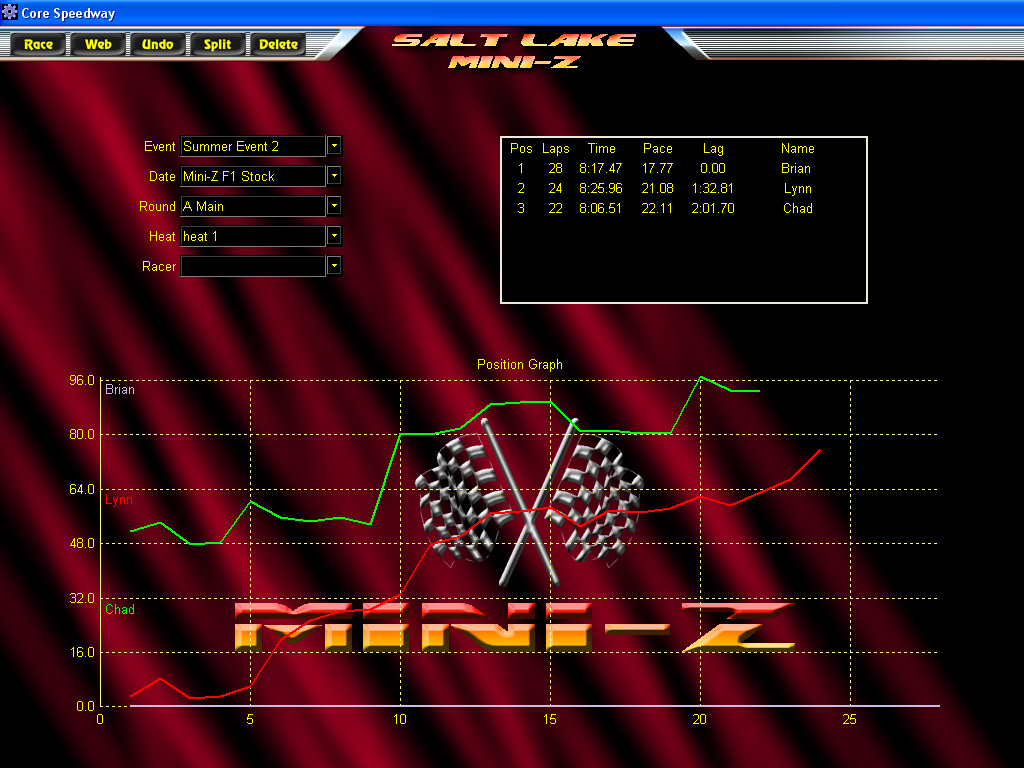This screenshot has width=1024, height=768.
Task: Click the Name column header
Action: click(x=797, y=148)
